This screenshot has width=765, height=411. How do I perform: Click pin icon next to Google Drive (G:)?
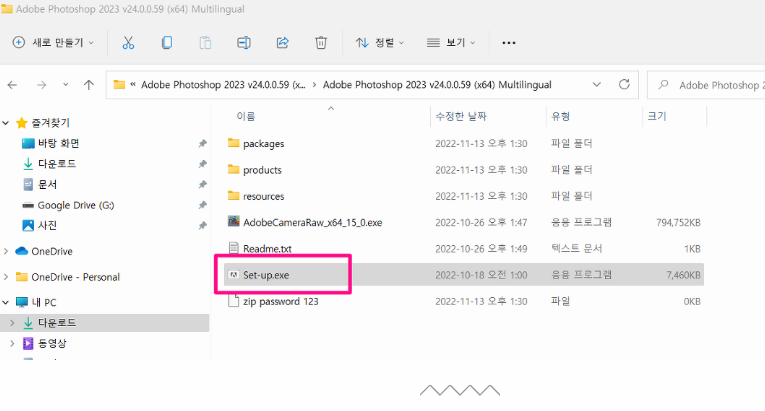pyautogui.click(x=202, y=205)
